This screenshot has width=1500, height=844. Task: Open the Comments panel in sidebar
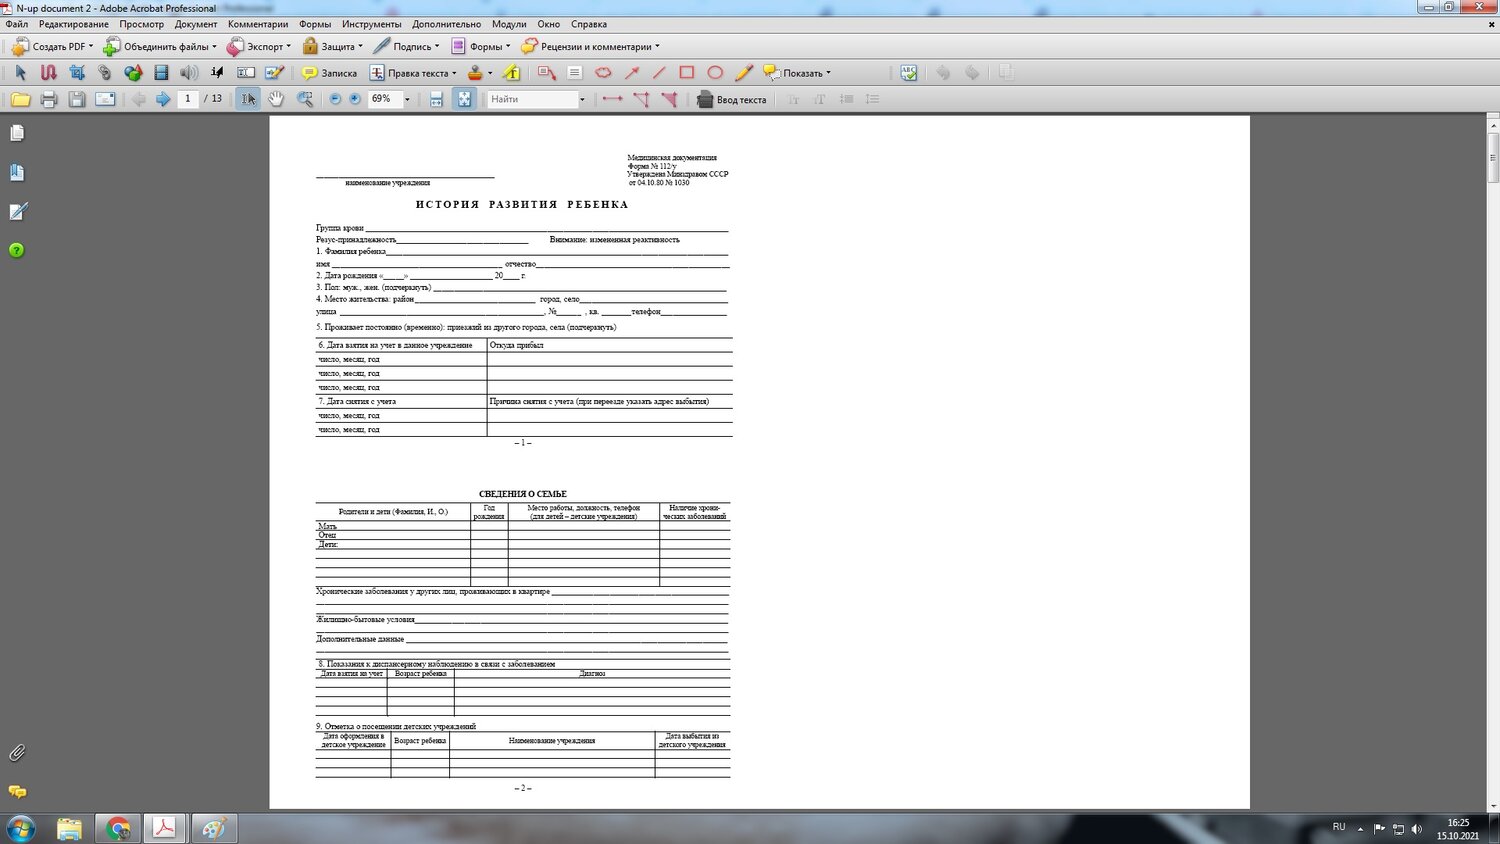(x=17, y=792)
